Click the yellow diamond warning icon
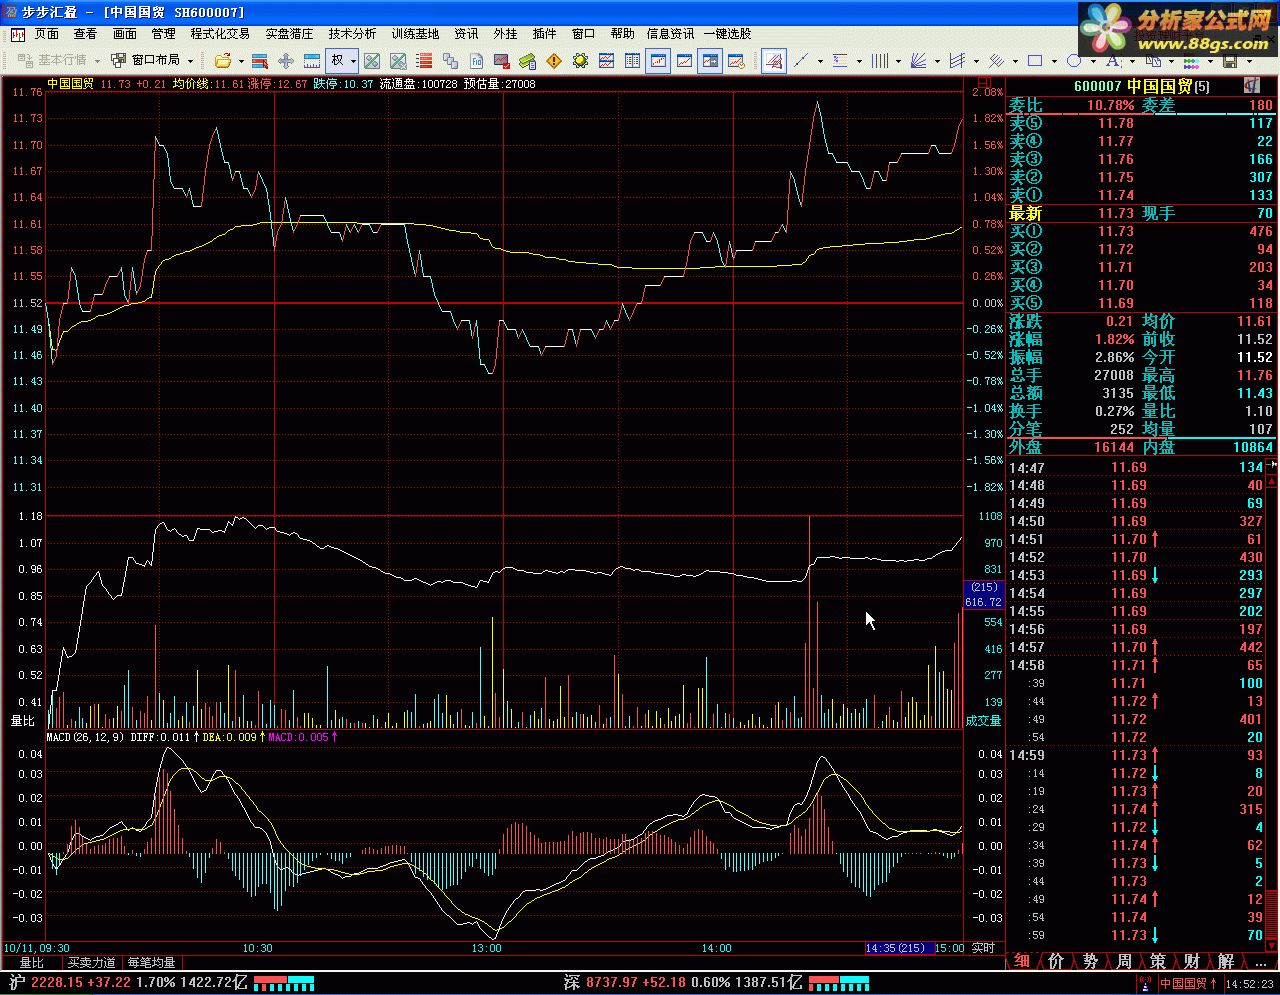This screenshot has height=995, width=1280. [x=554, y=61]
